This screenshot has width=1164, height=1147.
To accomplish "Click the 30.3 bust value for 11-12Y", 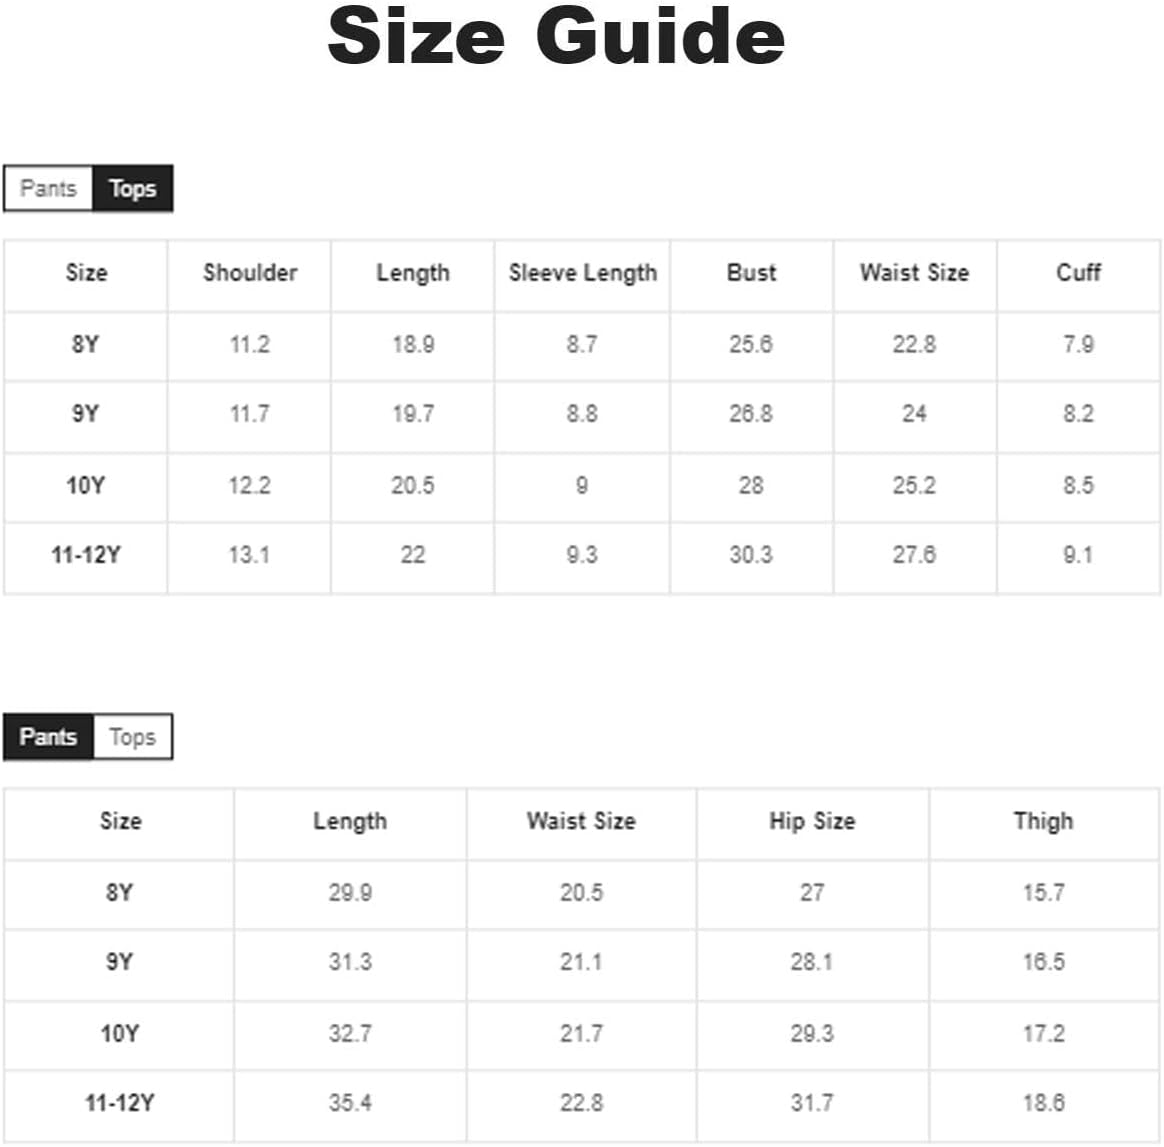I will 751,555.
